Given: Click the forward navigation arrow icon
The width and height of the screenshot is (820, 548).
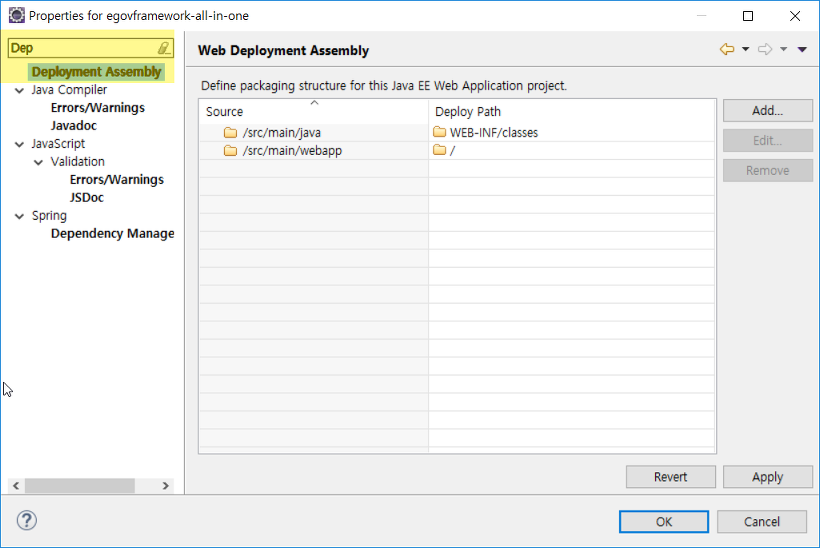Looking at the screenshot, I should tap(765, 49).
